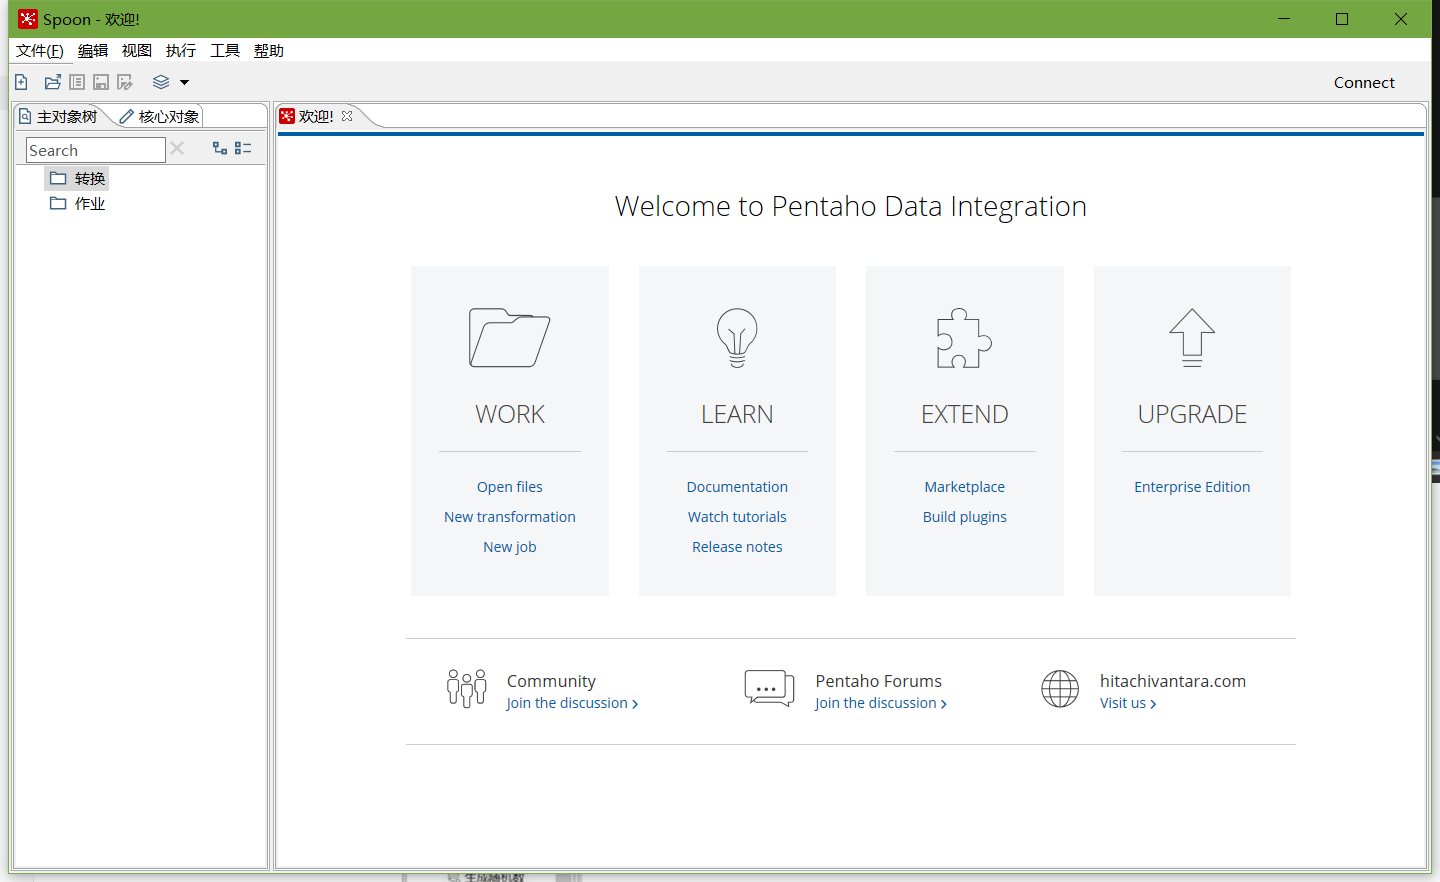The image size is (1440, 882).
Task: Focus the Search input field
Action: tap(96, 150)
